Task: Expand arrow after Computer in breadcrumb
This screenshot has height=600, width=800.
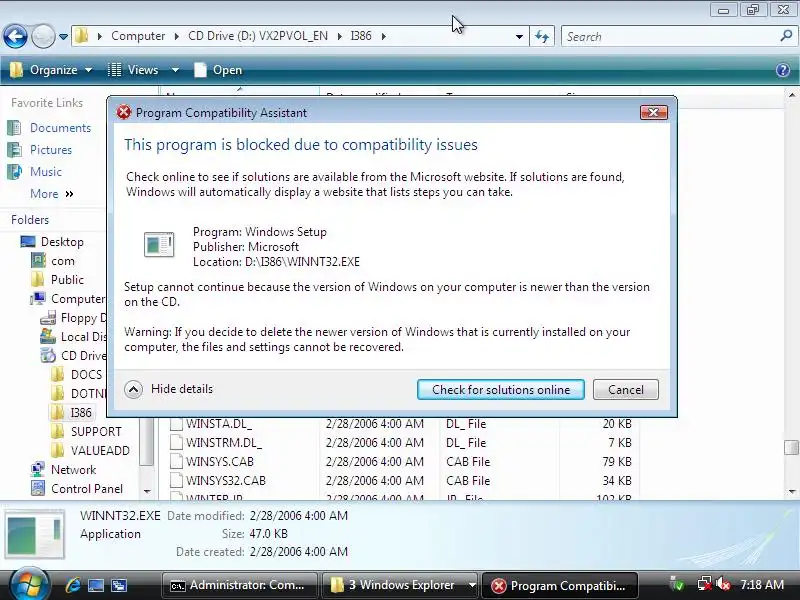Action: [177, 36]
